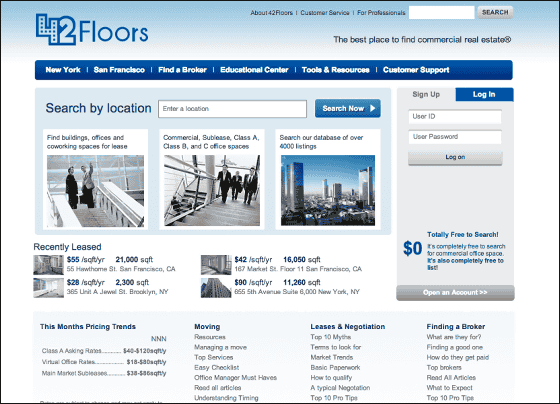
Task: Open the two men on stairs photo
Action: click(95, 191)
